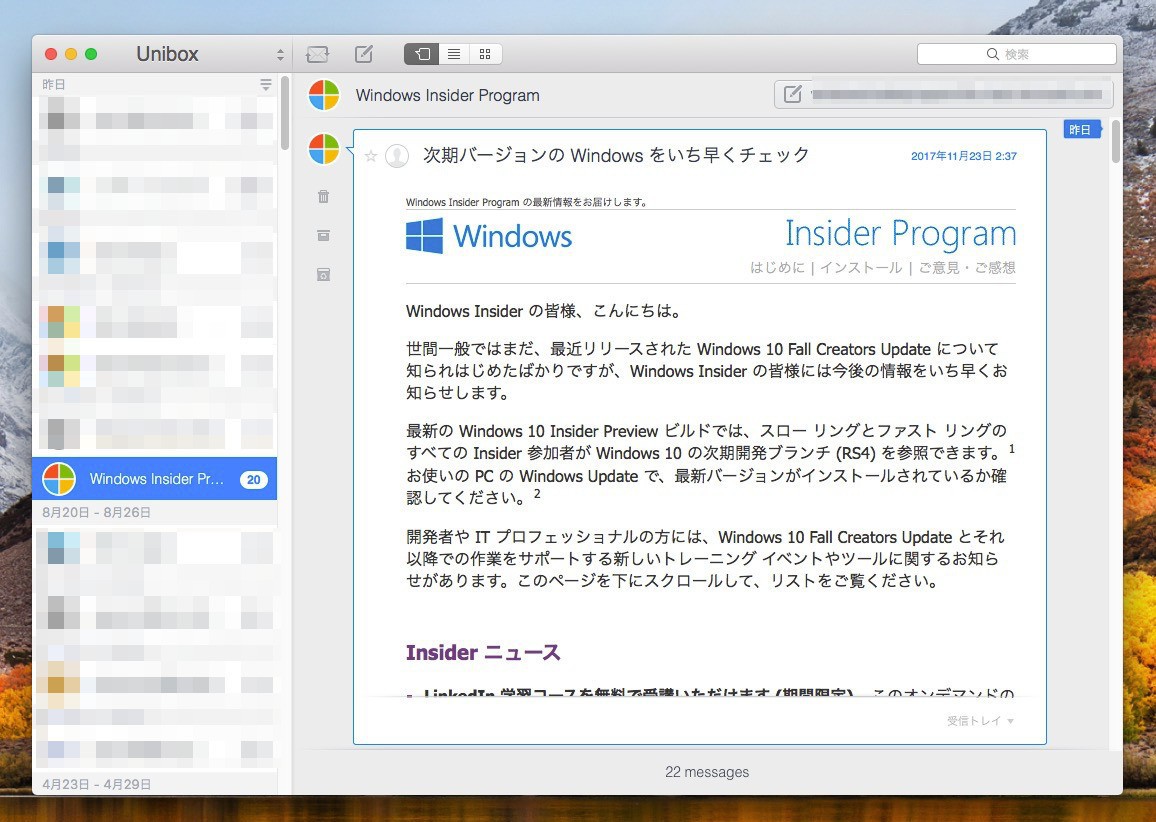This screenshot has height=822, width=1156.
Task: Open the sidebar sort filter menu
Action: tap(266, 85)
